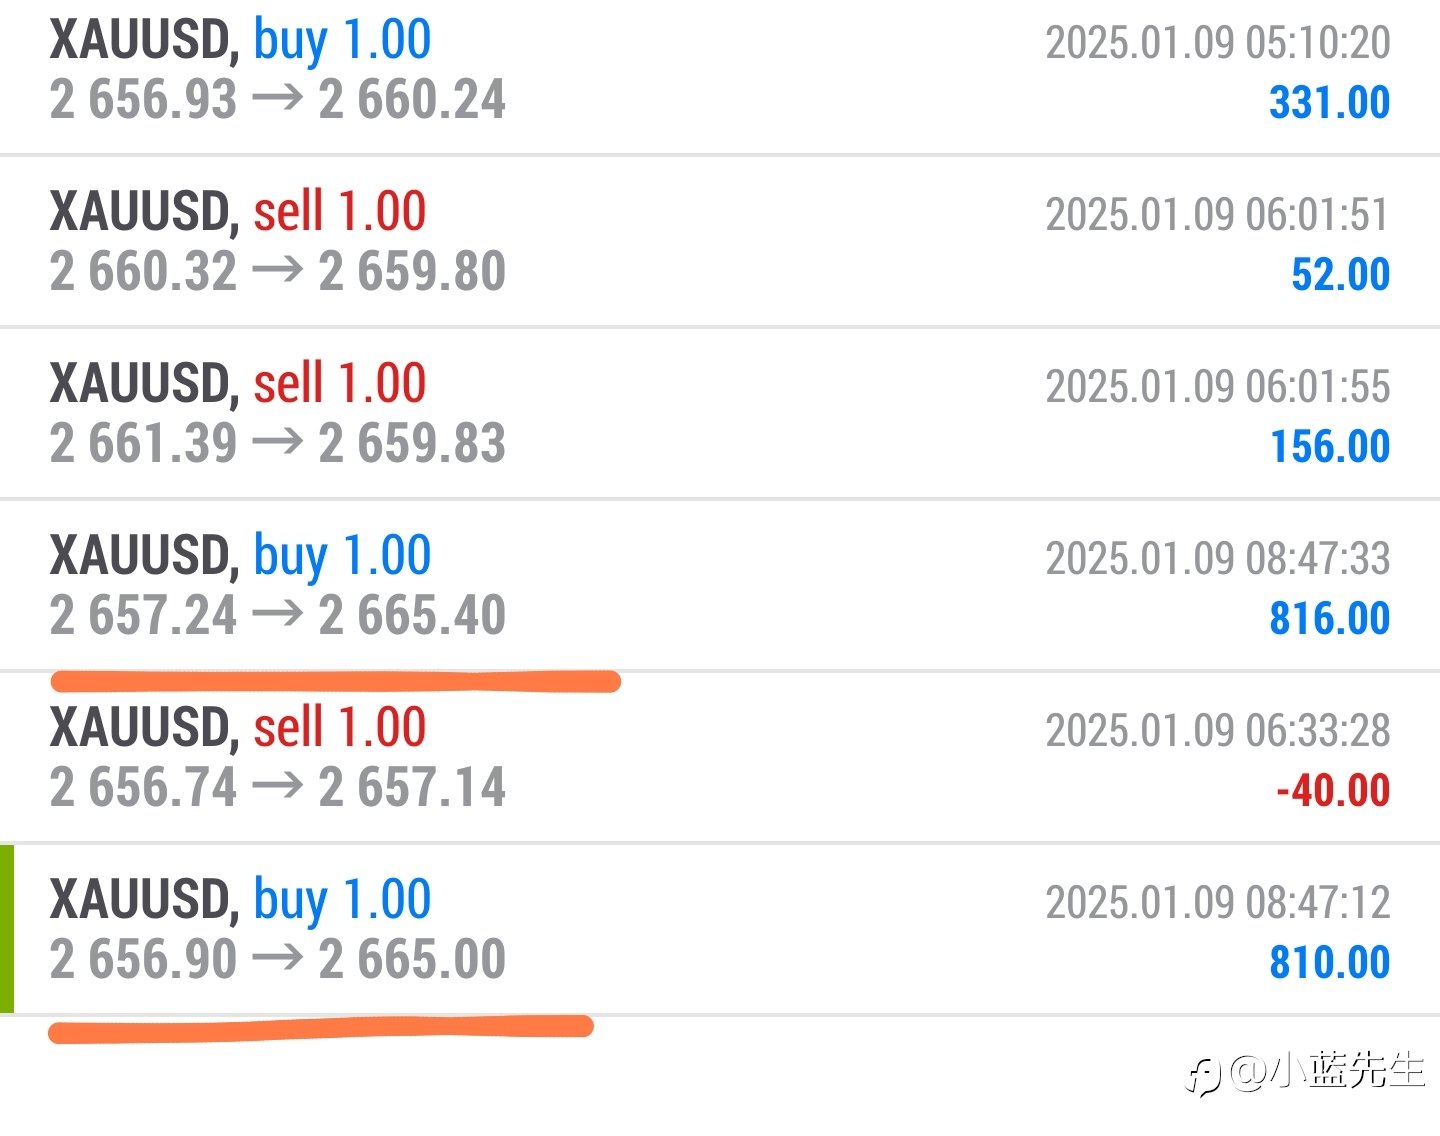Viewport: 1440px width, 1136px height.
Task: Click the price range 2 656.74 → 2 657.14
Action: [x=278, y=788]
